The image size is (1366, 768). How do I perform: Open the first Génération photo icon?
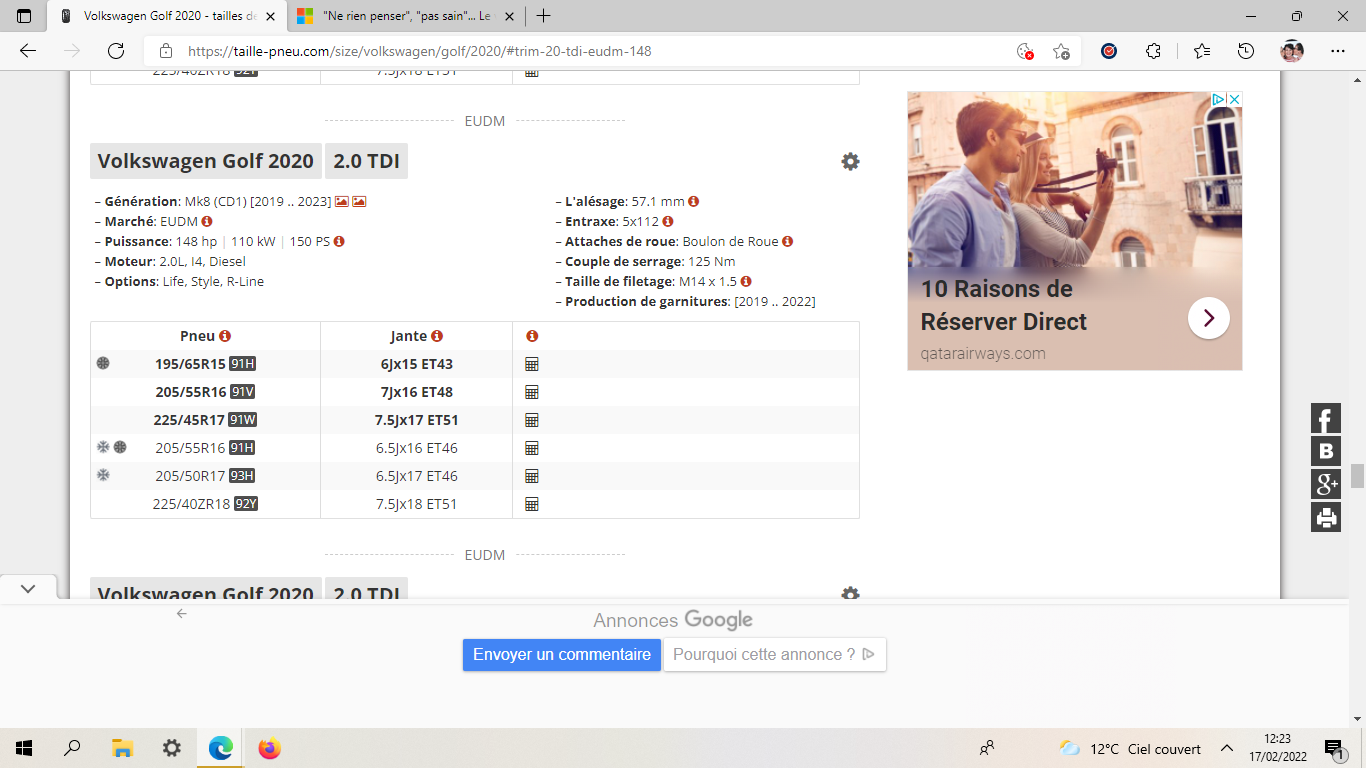click(342, 202)
